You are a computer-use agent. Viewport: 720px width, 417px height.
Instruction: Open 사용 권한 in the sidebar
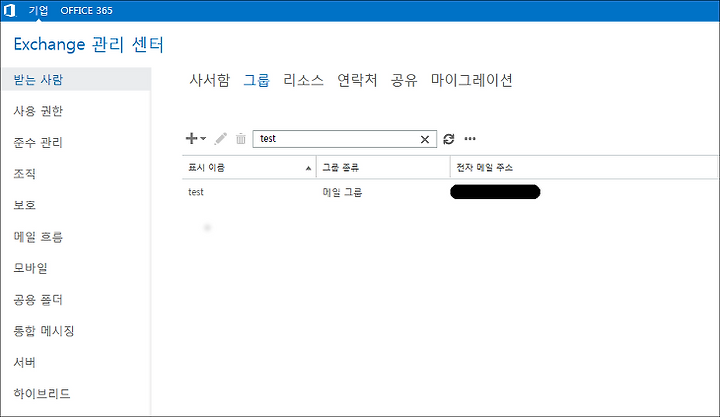38,111
